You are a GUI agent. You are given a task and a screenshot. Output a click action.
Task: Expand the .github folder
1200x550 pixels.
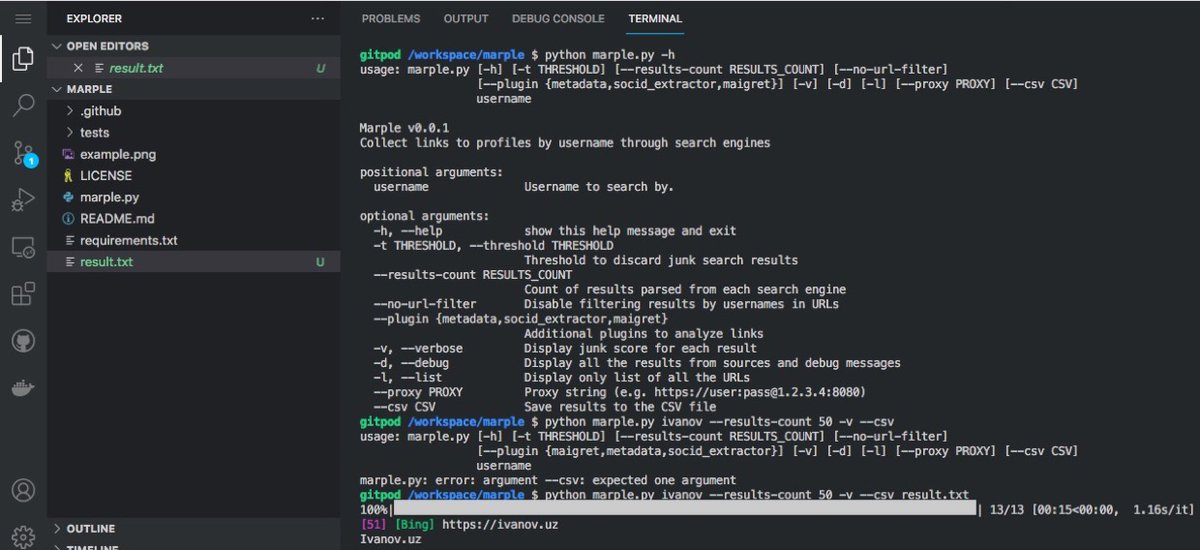click(70, 111)
